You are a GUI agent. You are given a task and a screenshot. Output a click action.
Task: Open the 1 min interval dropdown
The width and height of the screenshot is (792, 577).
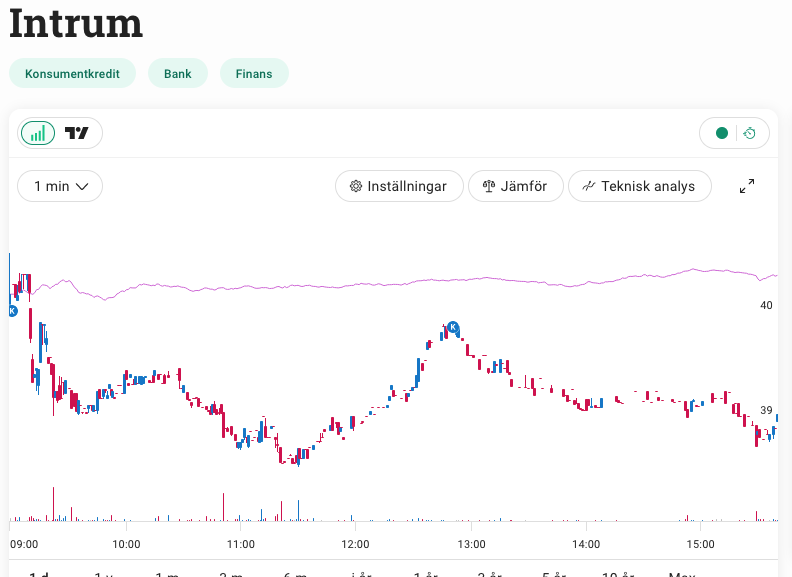tap(60, 186)
